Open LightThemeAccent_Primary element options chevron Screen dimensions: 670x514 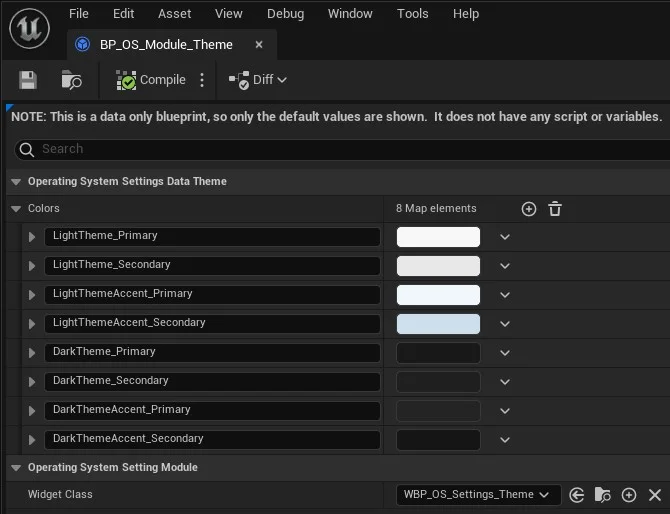tap(505, 295)
